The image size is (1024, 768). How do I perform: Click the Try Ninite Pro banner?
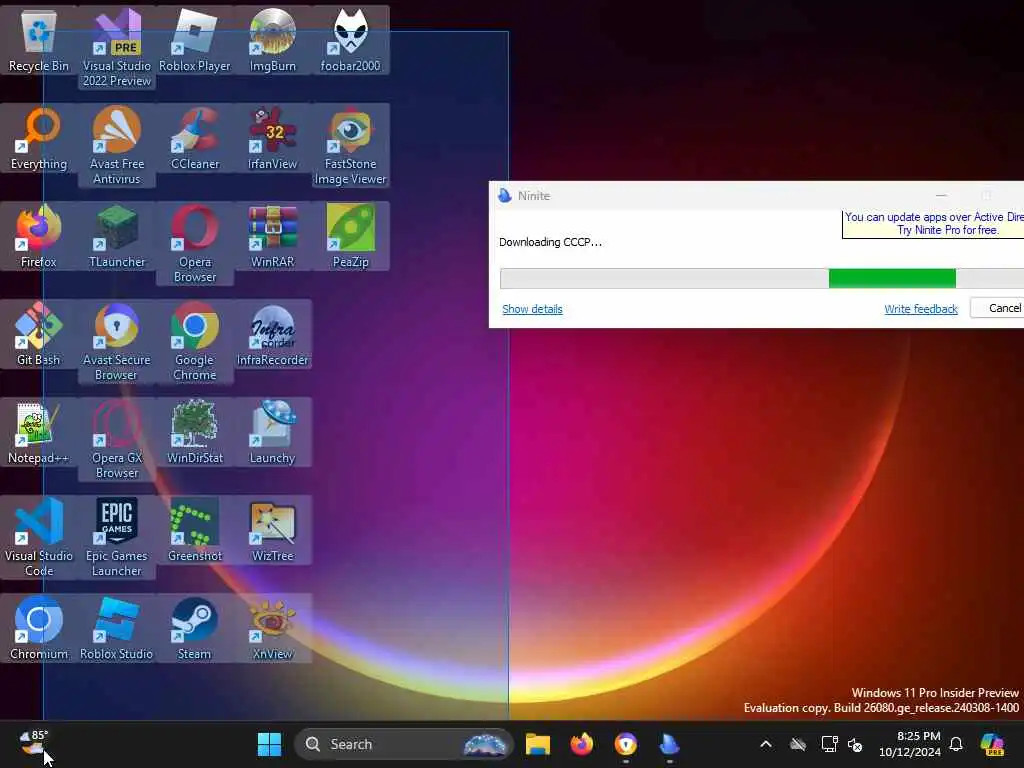pyautogui.click(x=933, y=223)
